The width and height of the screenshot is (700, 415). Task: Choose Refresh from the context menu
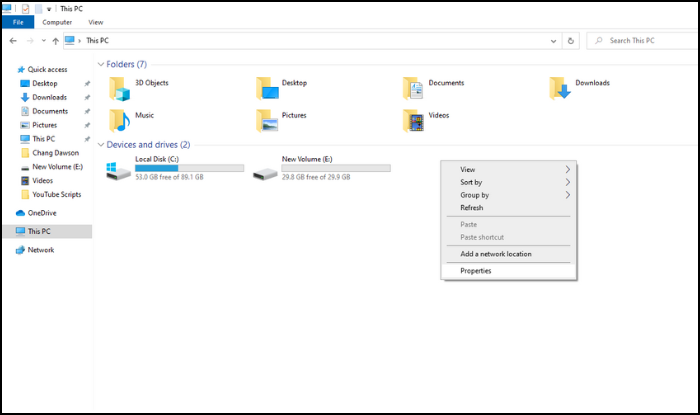[x=508, y=208]
